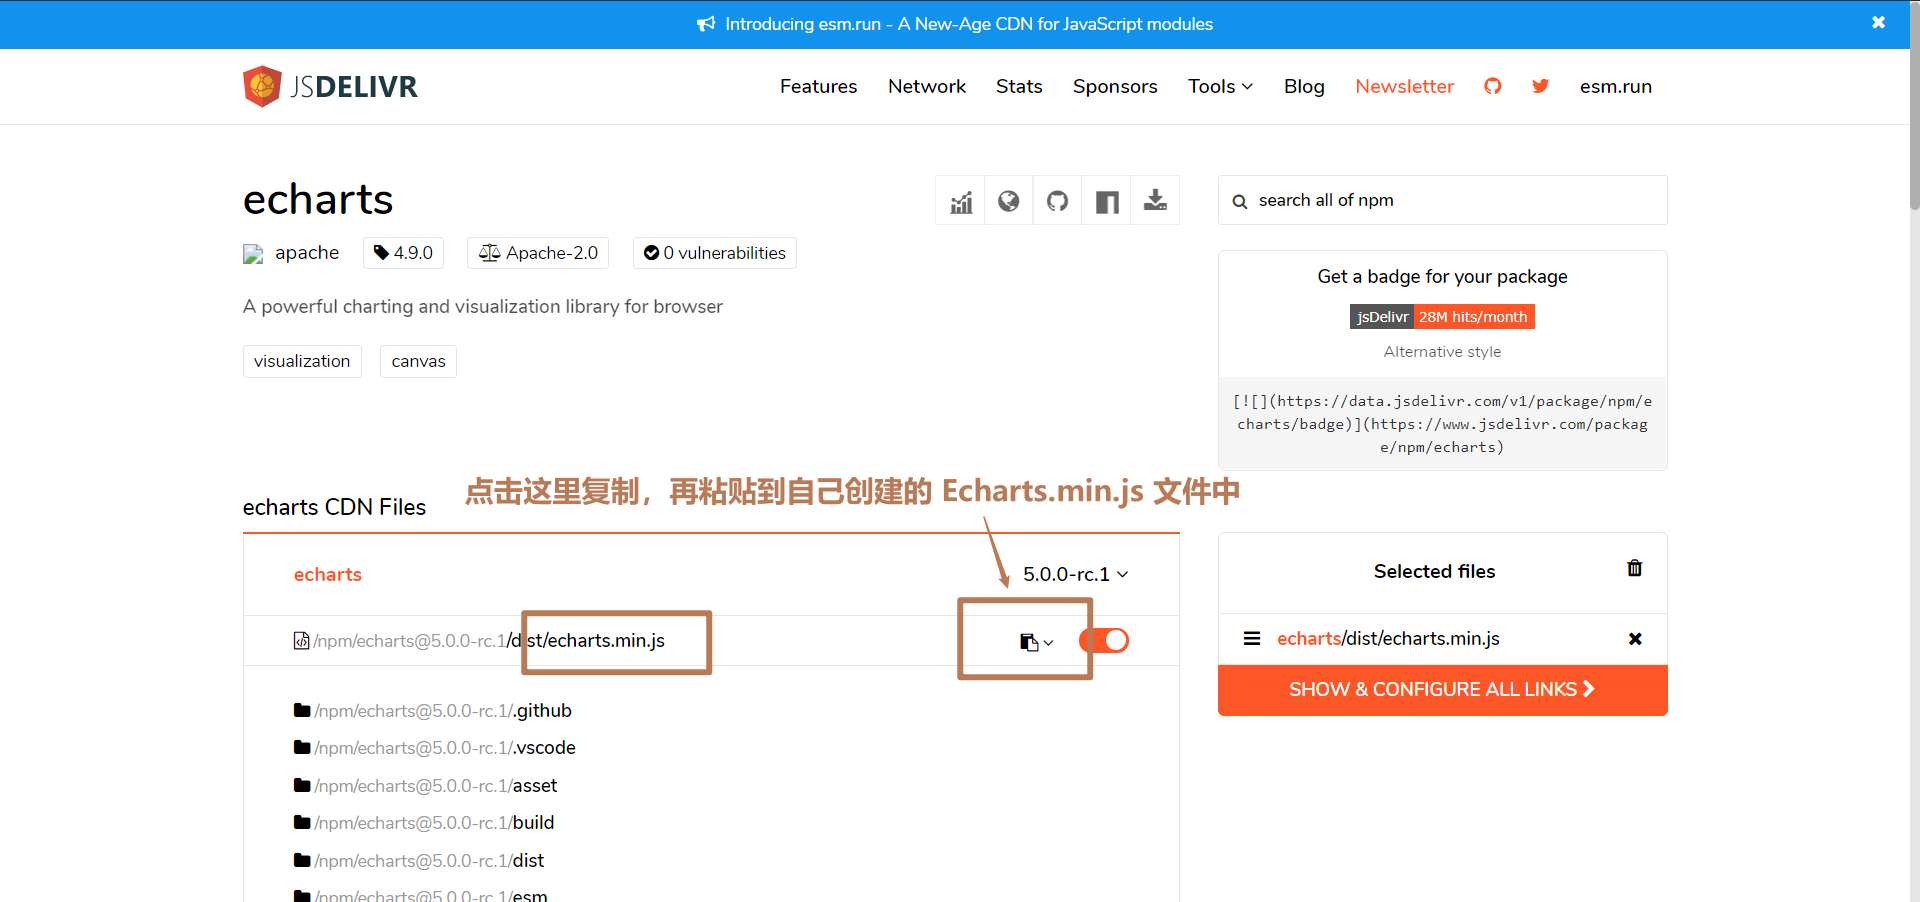Open the Newsletter menu item
The image size is (1920, 902).
[x=1404, y=86]
